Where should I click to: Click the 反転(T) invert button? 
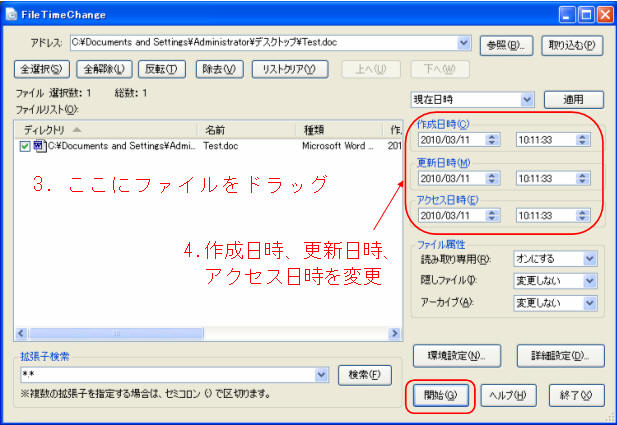tap(162, 69)
